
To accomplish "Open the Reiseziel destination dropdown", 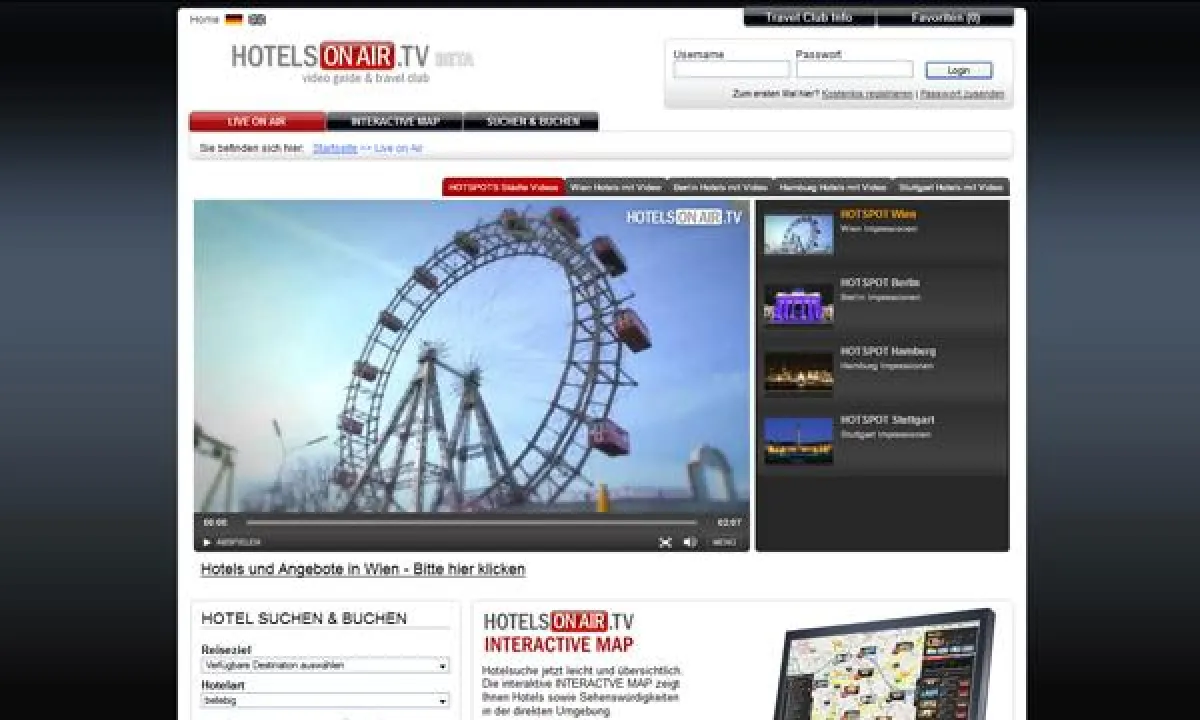I will point(327,666).
